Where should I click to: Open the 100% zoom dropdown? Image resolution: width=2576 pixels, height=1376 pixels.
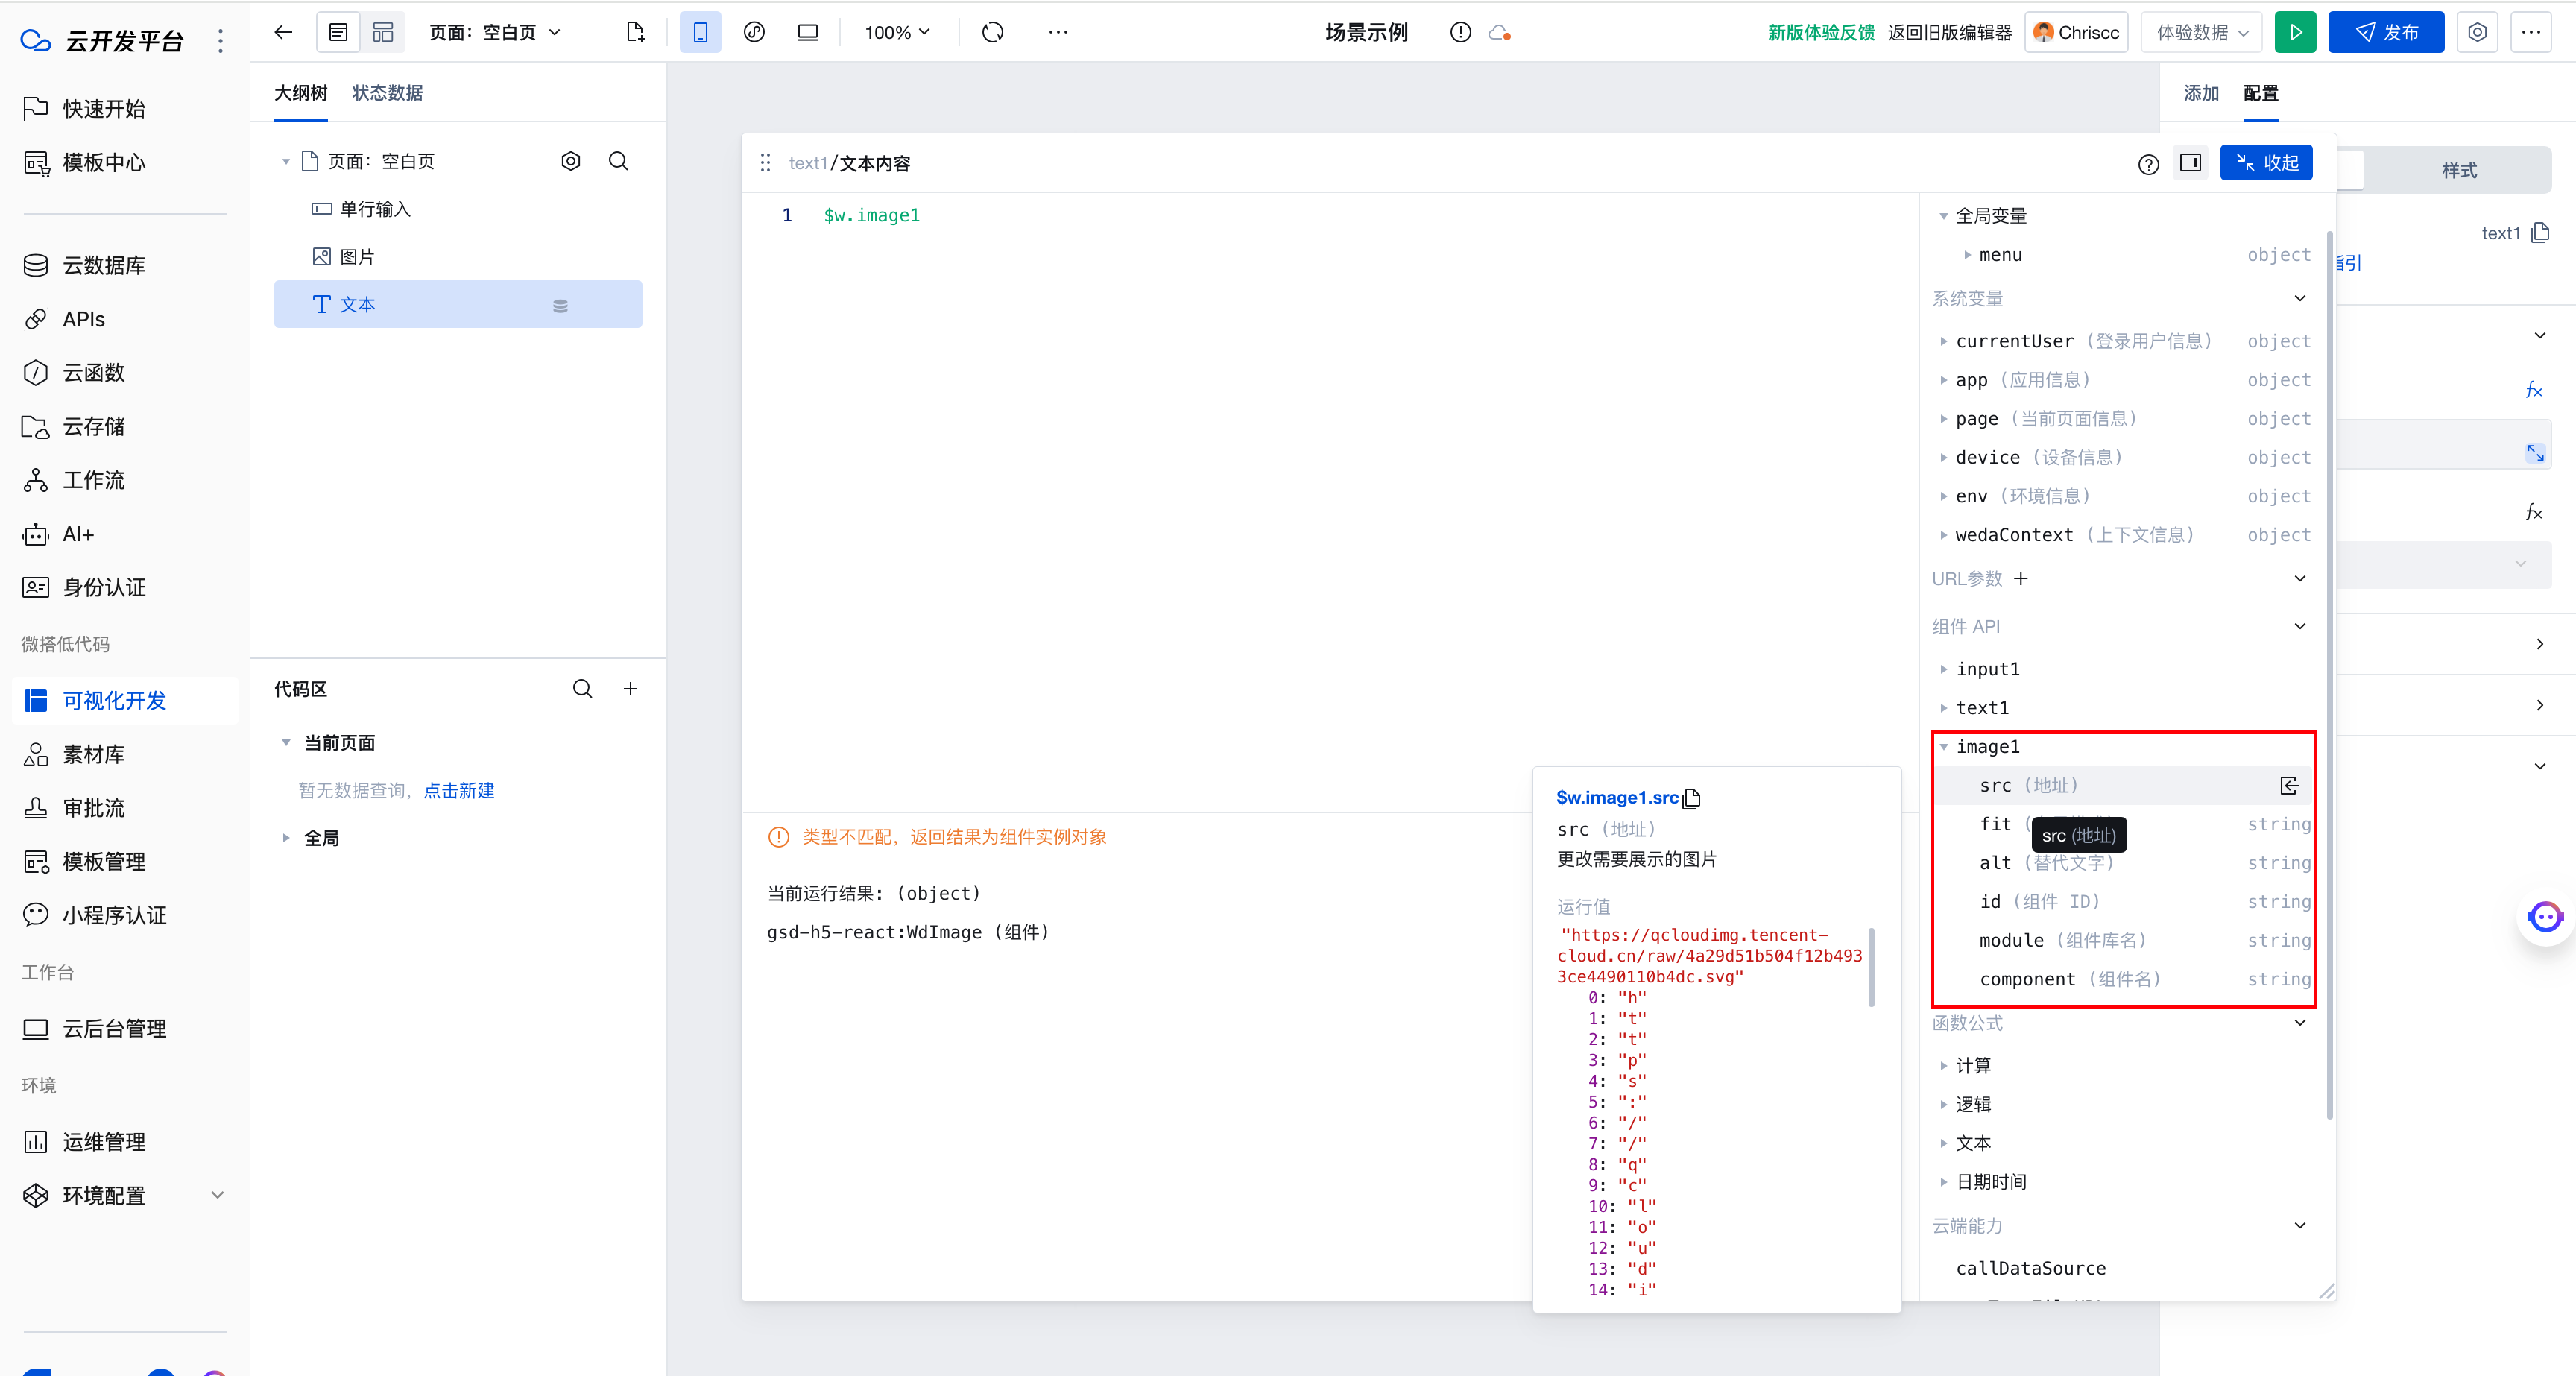coord(897,32)
